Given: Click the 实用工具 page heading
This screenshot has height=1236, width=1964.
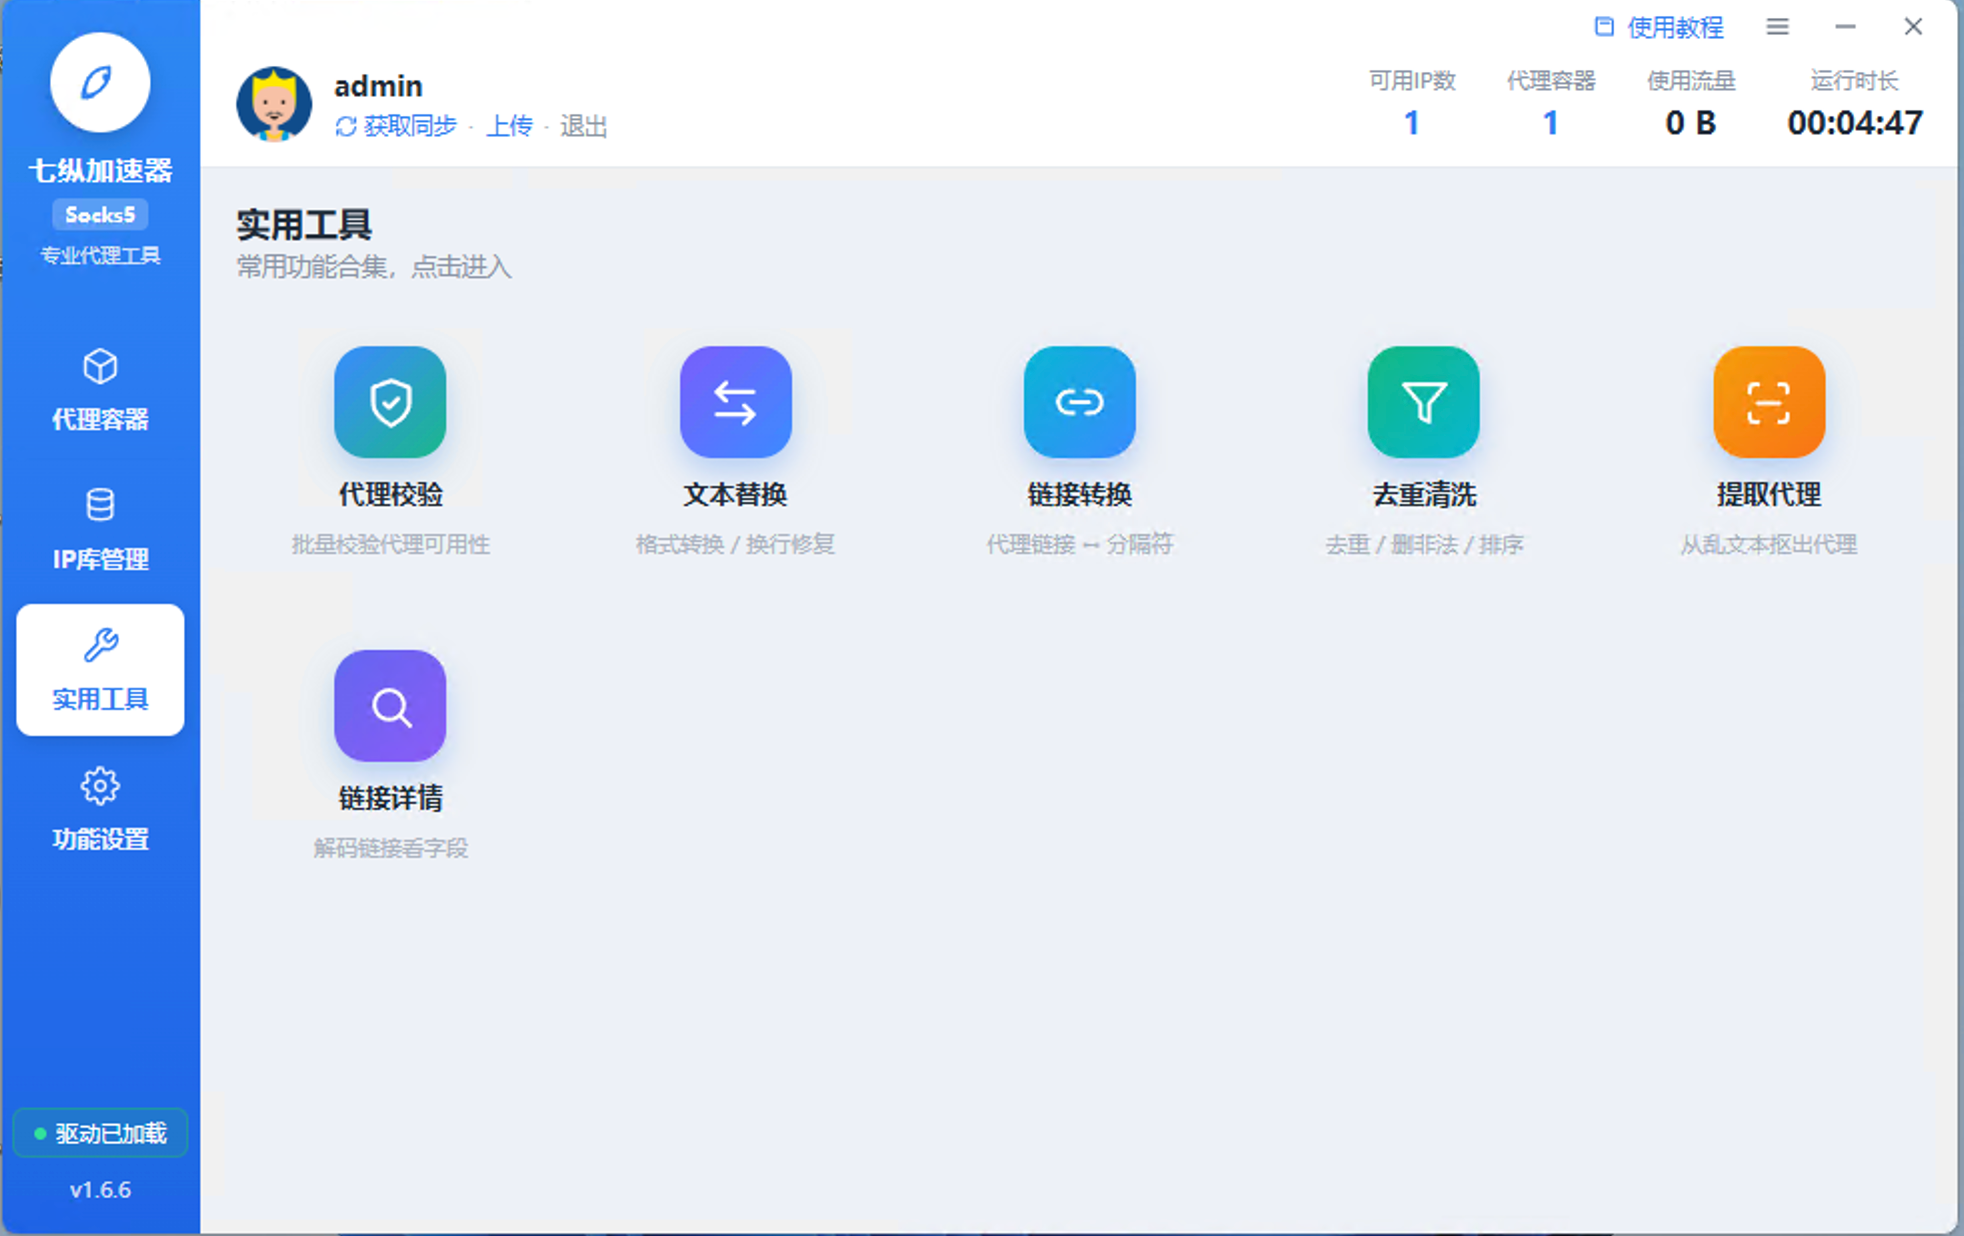Looking at the screenshot, I should 304,225.
